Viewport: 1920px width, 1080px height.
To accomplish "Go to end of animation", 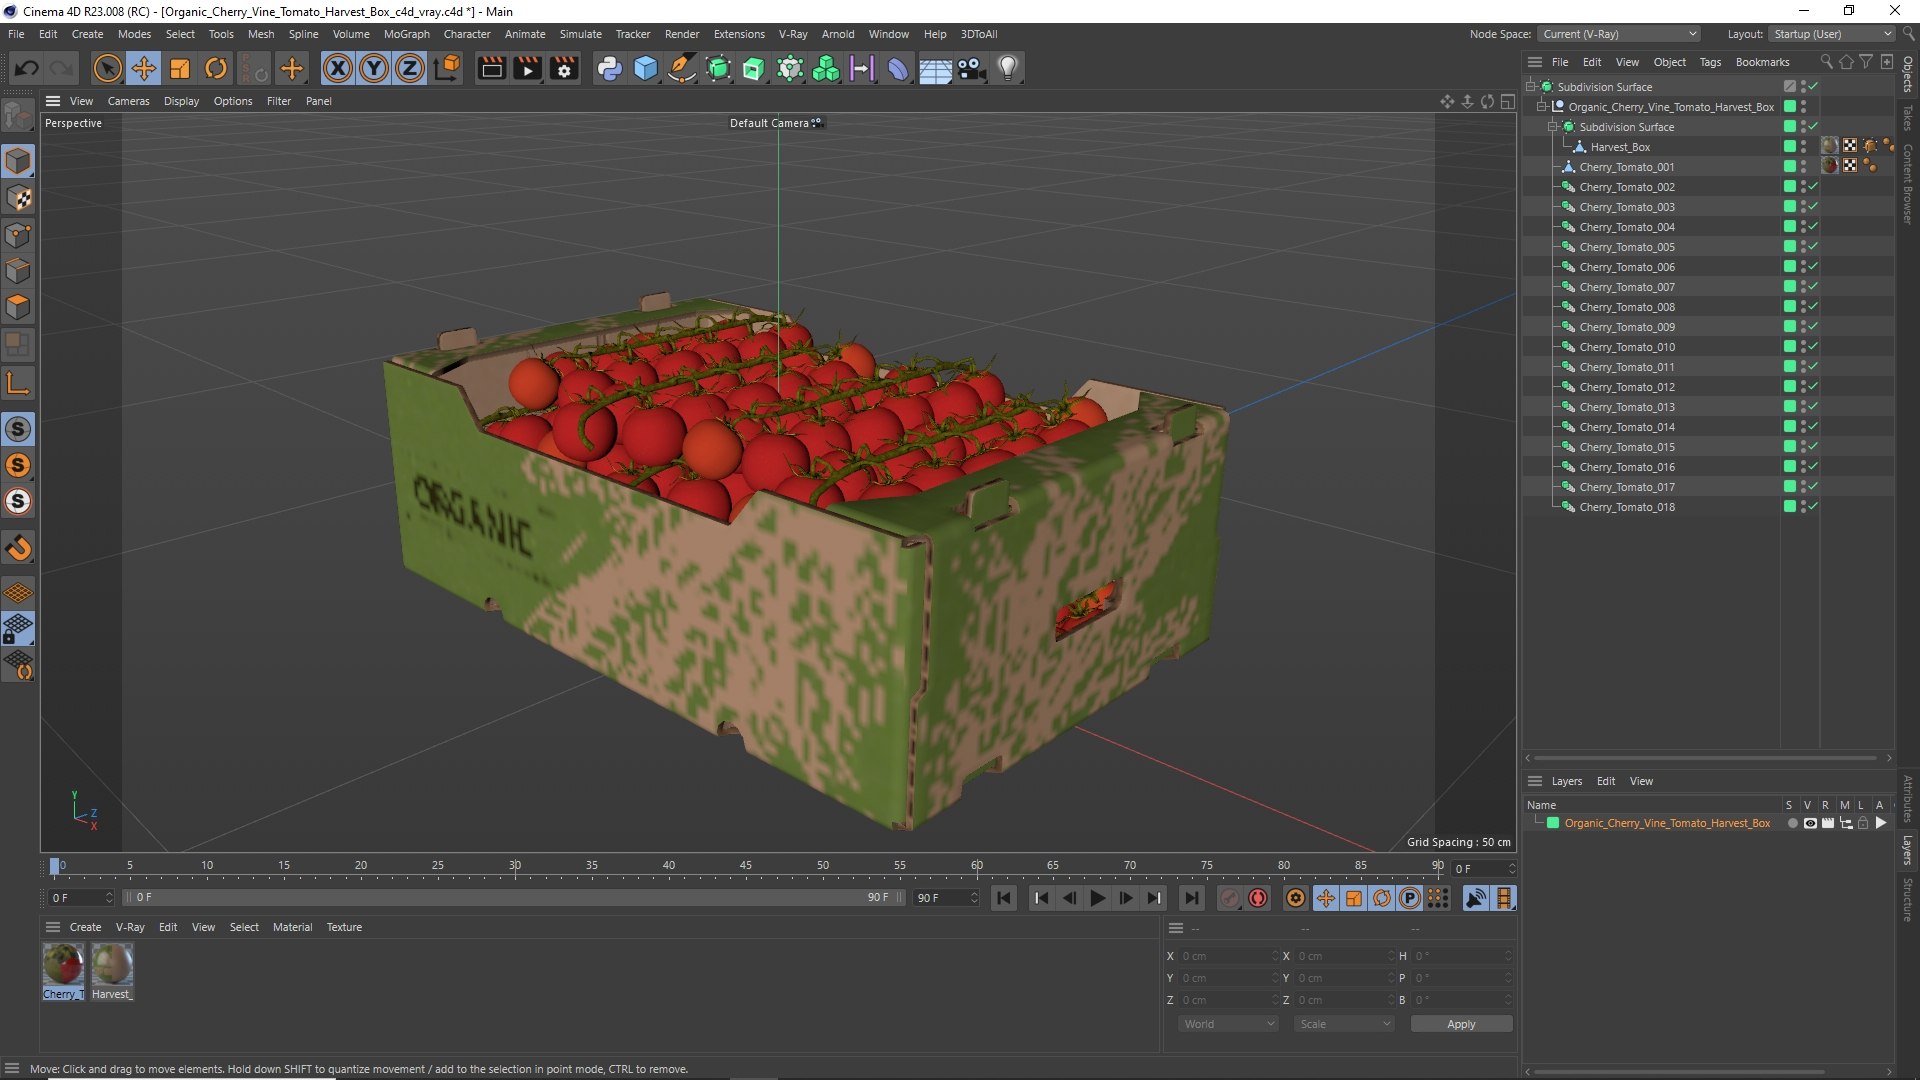I will pyautogui.click(x=1191, y=898).
